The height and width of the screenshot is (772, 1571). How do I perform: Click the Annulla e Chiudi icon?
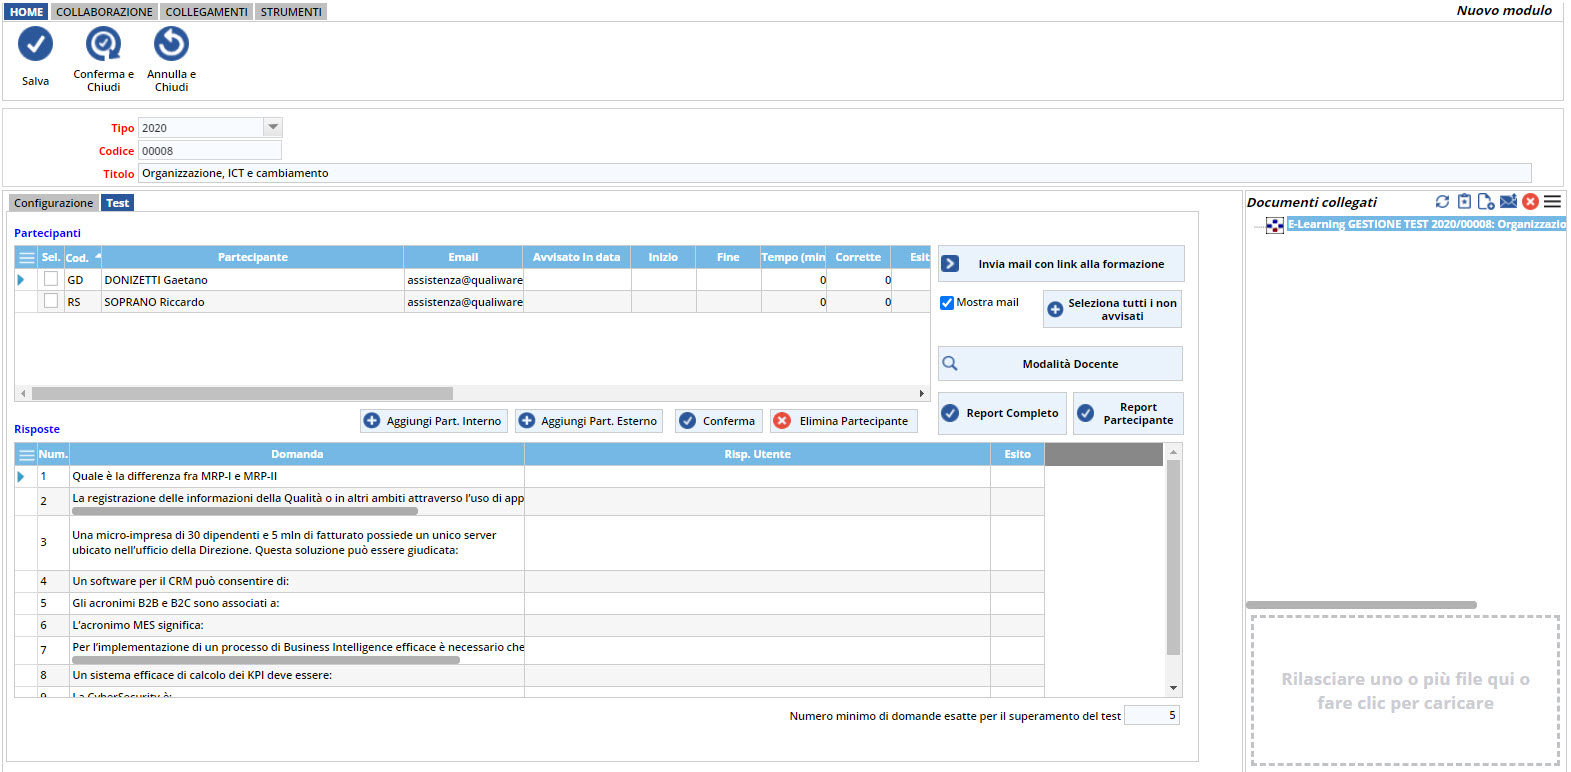(x=171, y=45)
